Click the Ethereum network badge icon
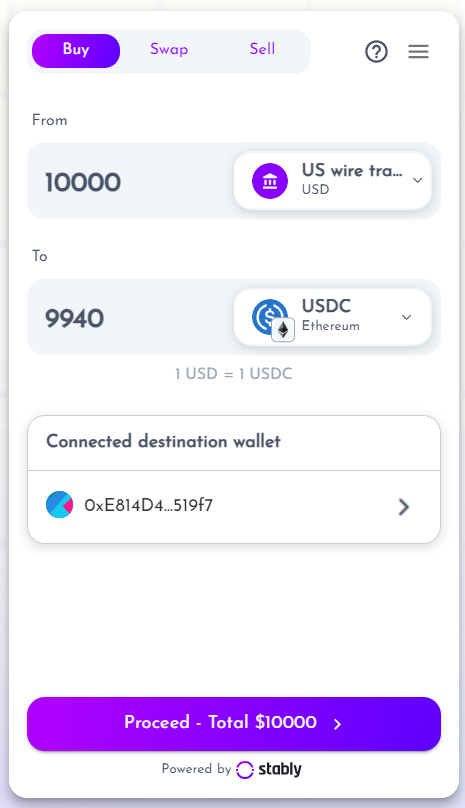465x808 pixels. [x=283, y=330]
